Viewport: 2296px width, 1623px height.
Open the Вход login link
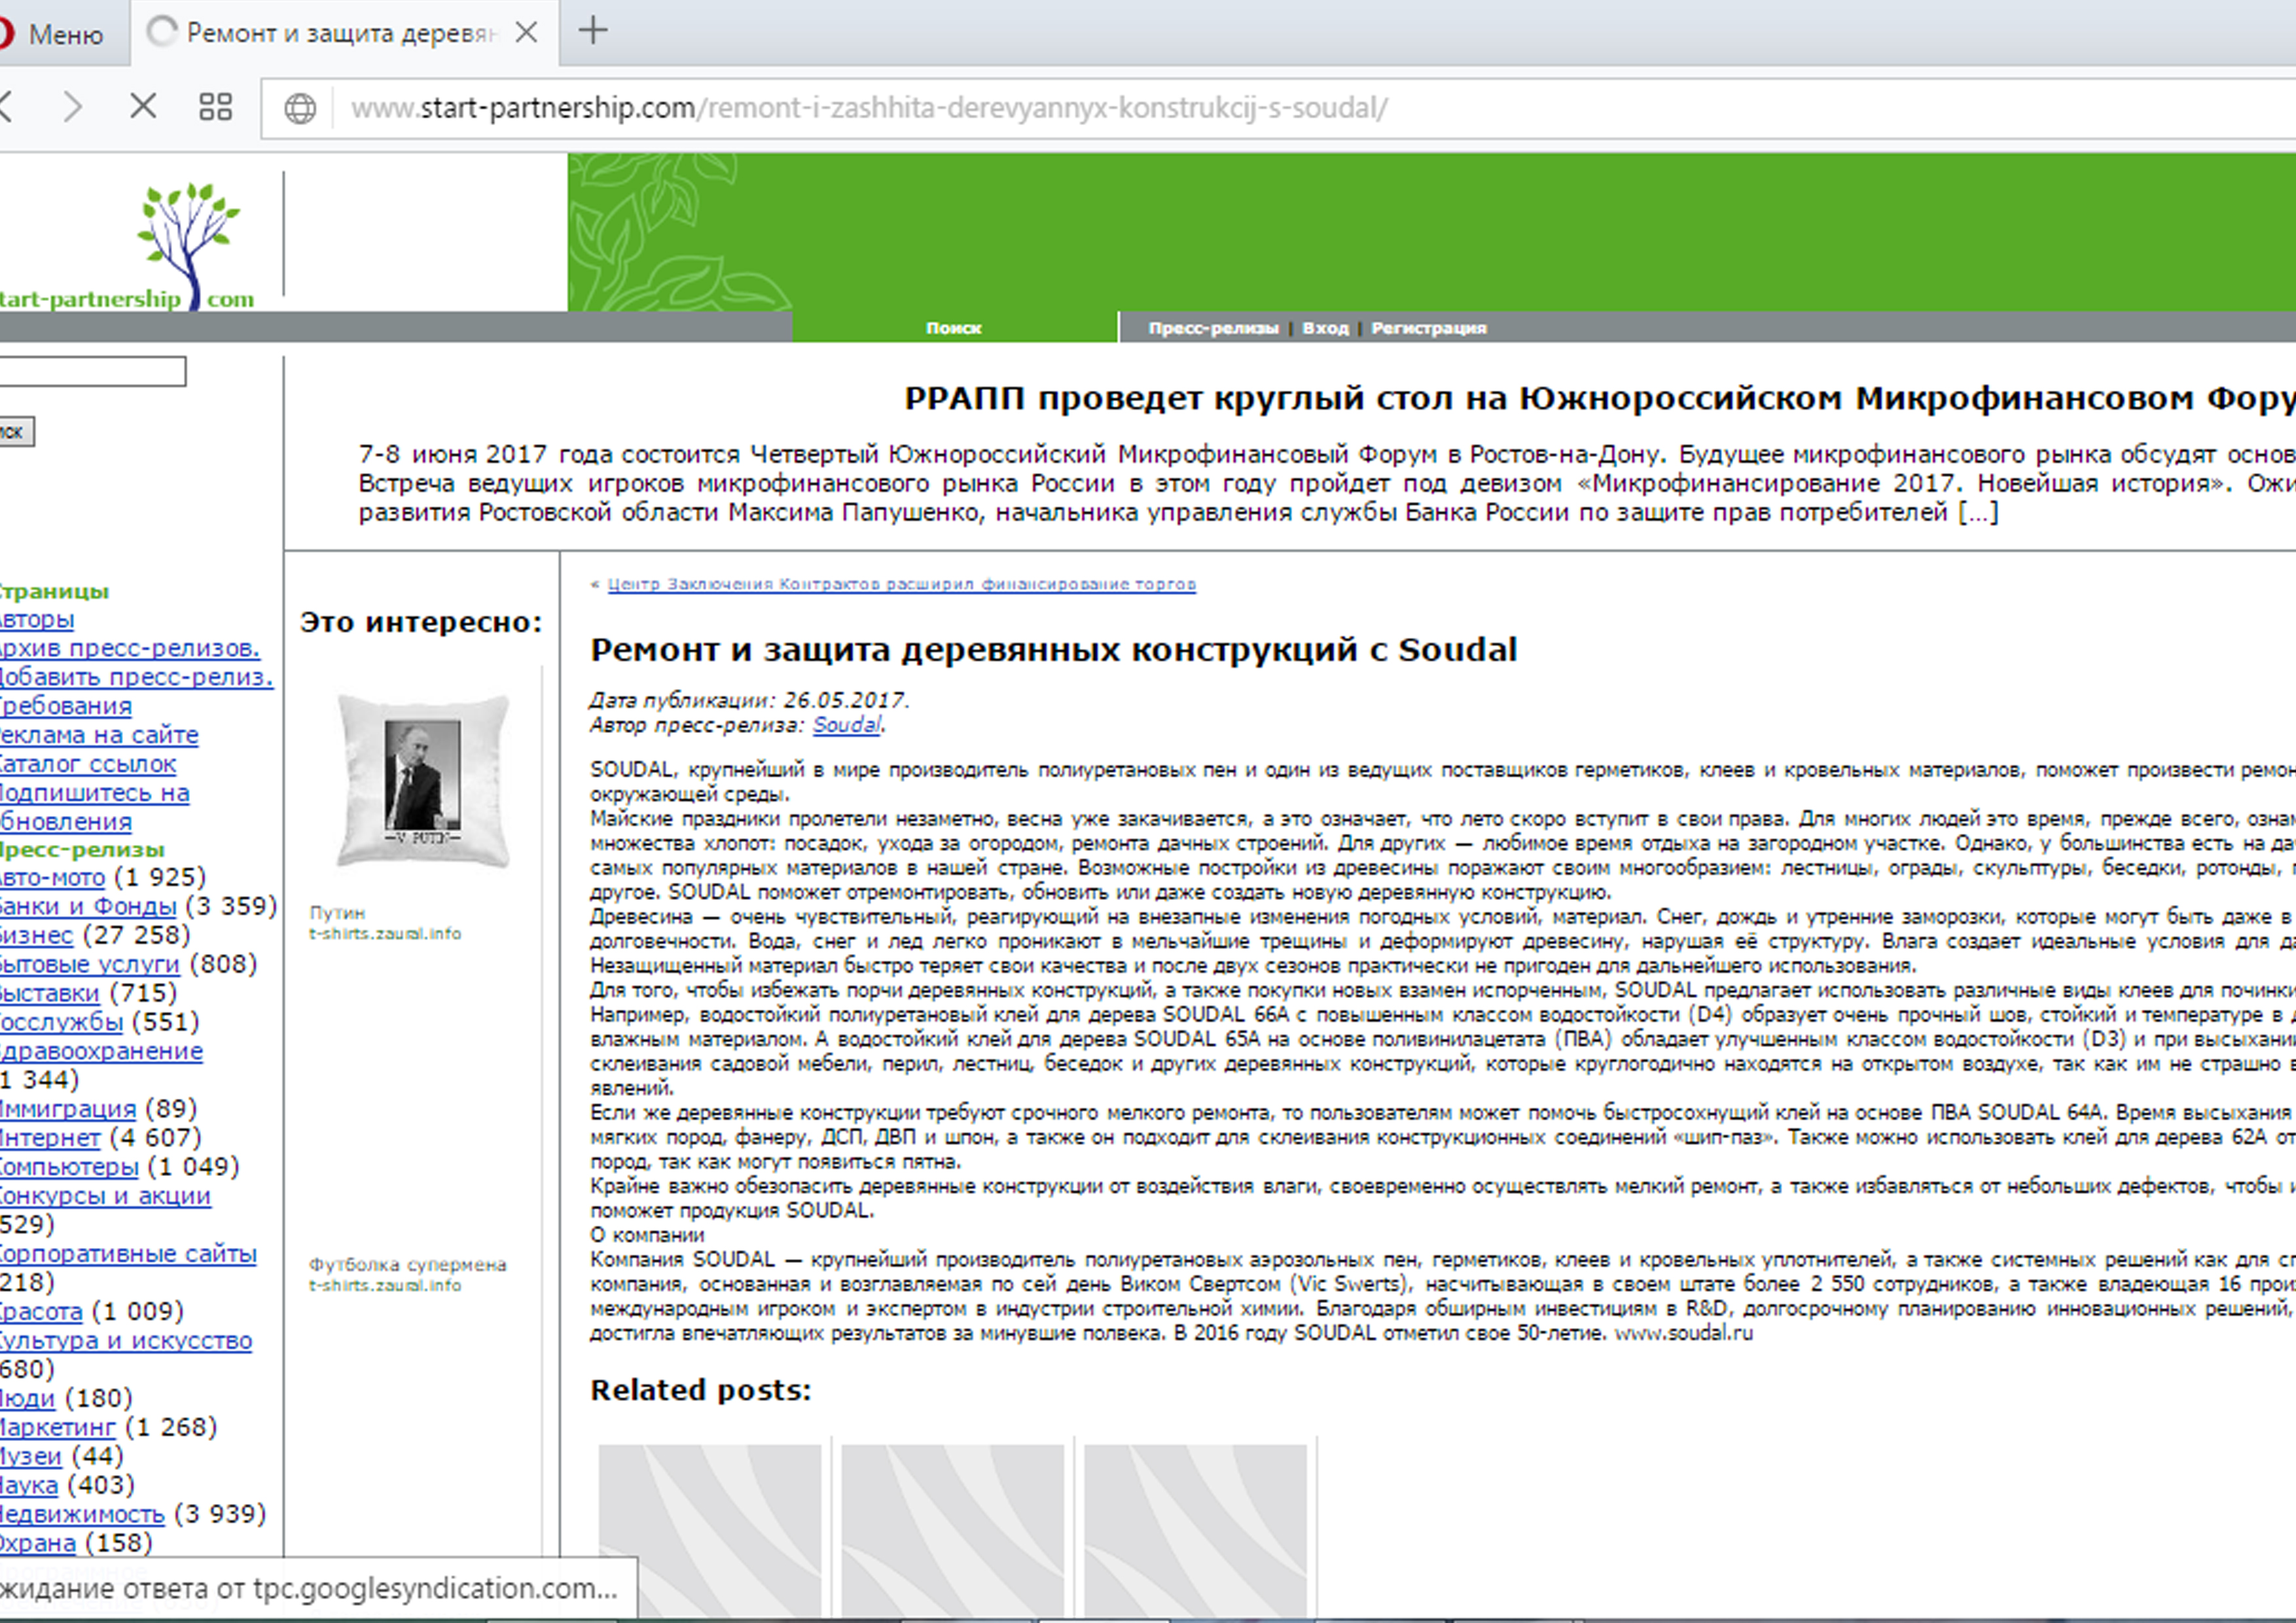pyautogui.click(x=1326, y=328)
